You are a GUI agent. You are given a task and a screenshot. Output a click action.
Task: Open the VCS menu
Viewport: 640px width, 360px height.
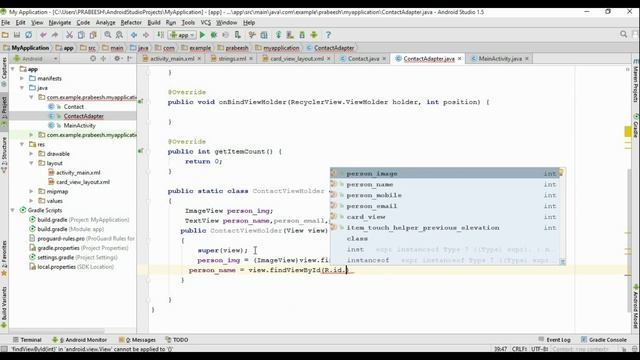tap(206, 22)
